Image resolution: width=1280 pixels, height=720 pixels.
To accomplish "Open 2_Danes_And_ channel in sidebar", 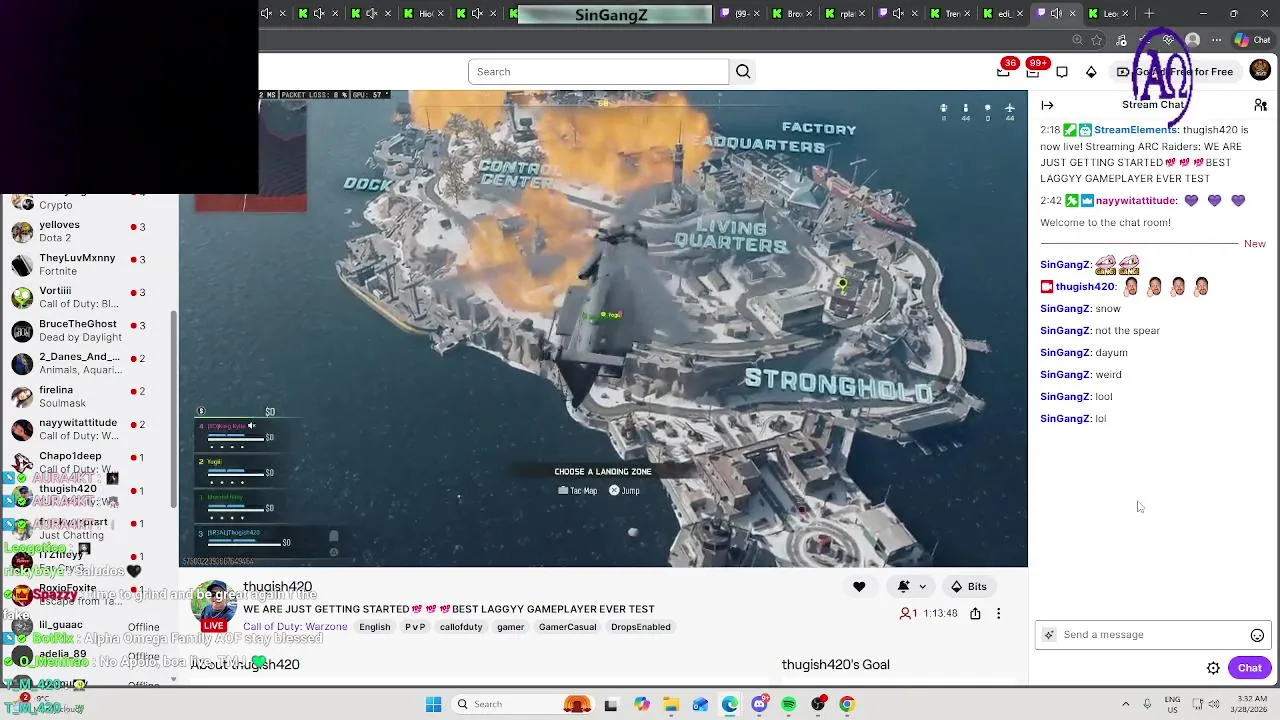I will [88, 363].
